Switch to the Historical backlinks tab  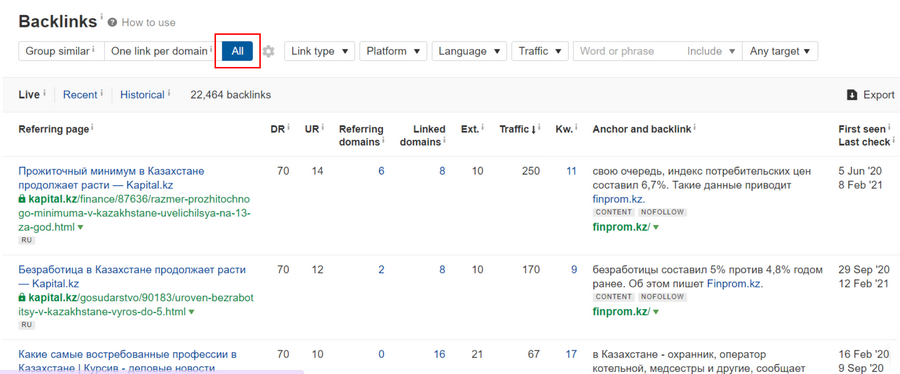tap(142, 95)
